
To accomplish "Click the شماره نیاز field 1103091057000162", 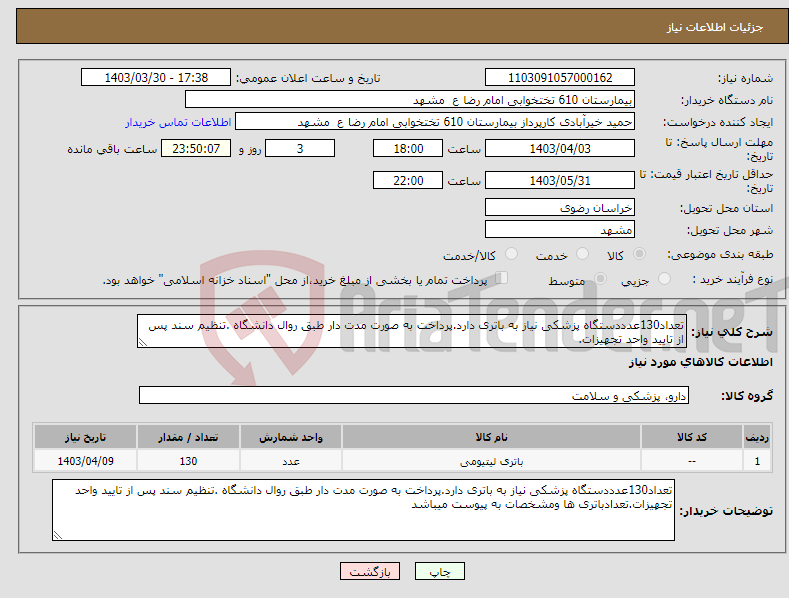I will [x=560, y=78].
